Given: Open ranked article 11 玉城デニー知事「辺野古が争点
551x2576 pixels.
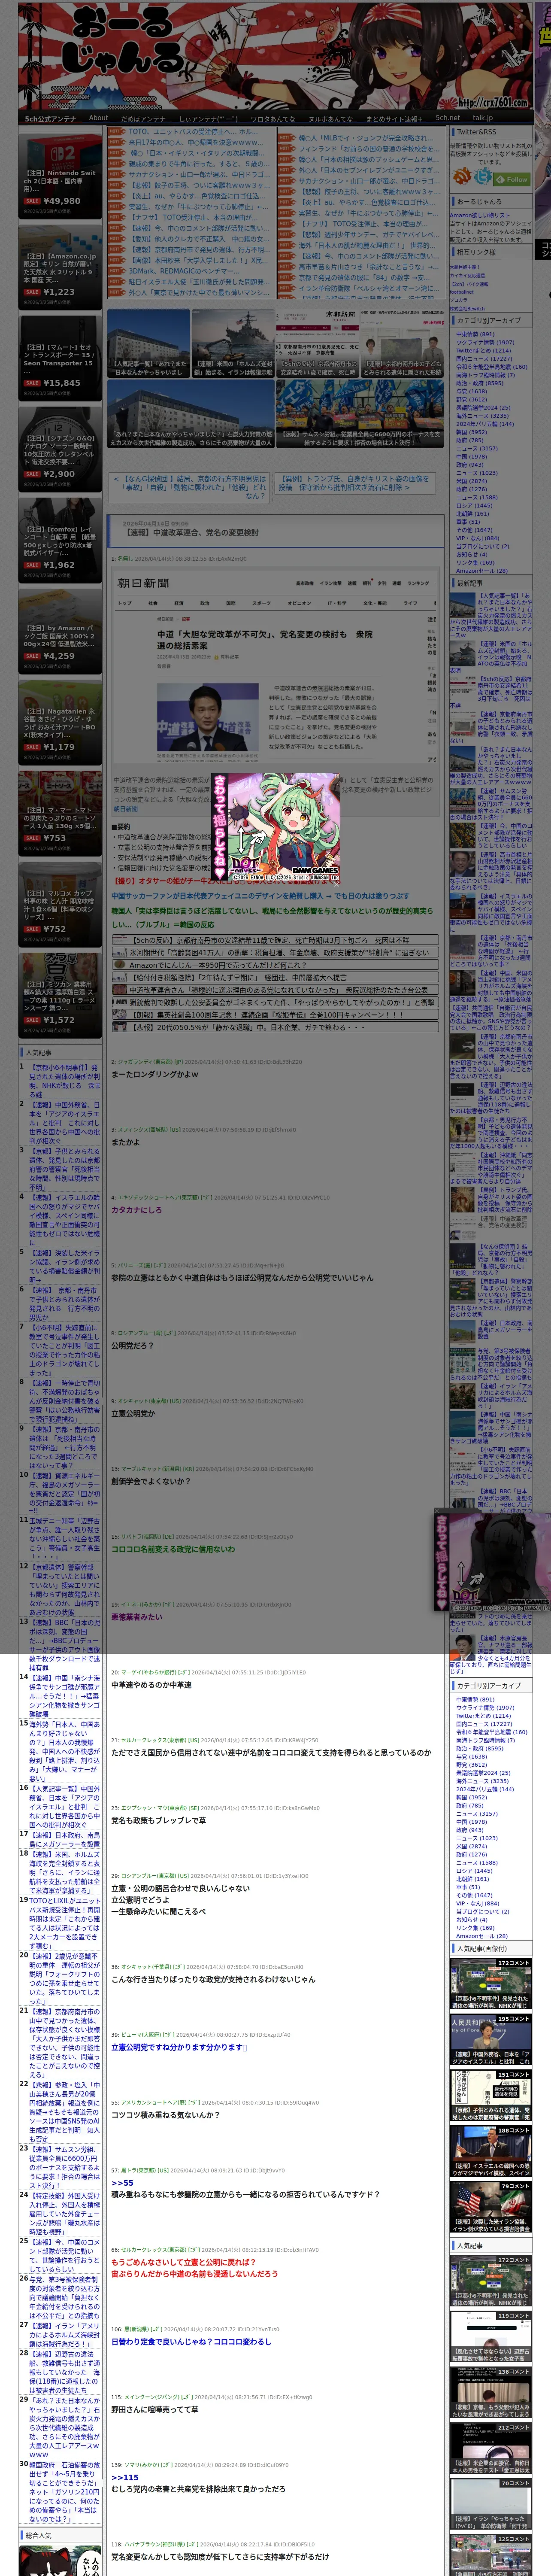Looking at the screenshot, I should coord(64,1539).
